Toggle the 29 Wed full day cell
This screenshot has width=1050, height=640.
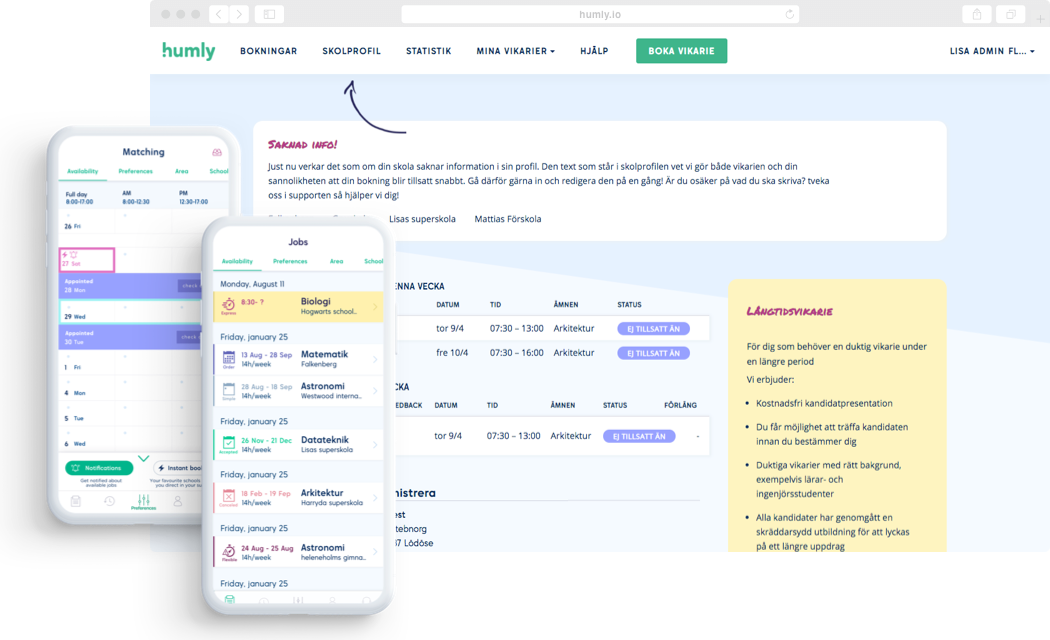[87, 312]
